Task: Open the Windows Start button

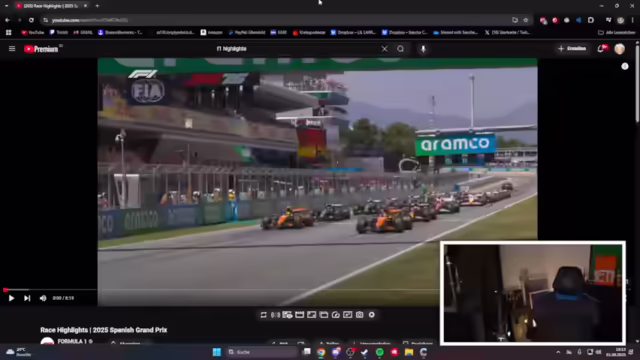Action: click(217, 352)
